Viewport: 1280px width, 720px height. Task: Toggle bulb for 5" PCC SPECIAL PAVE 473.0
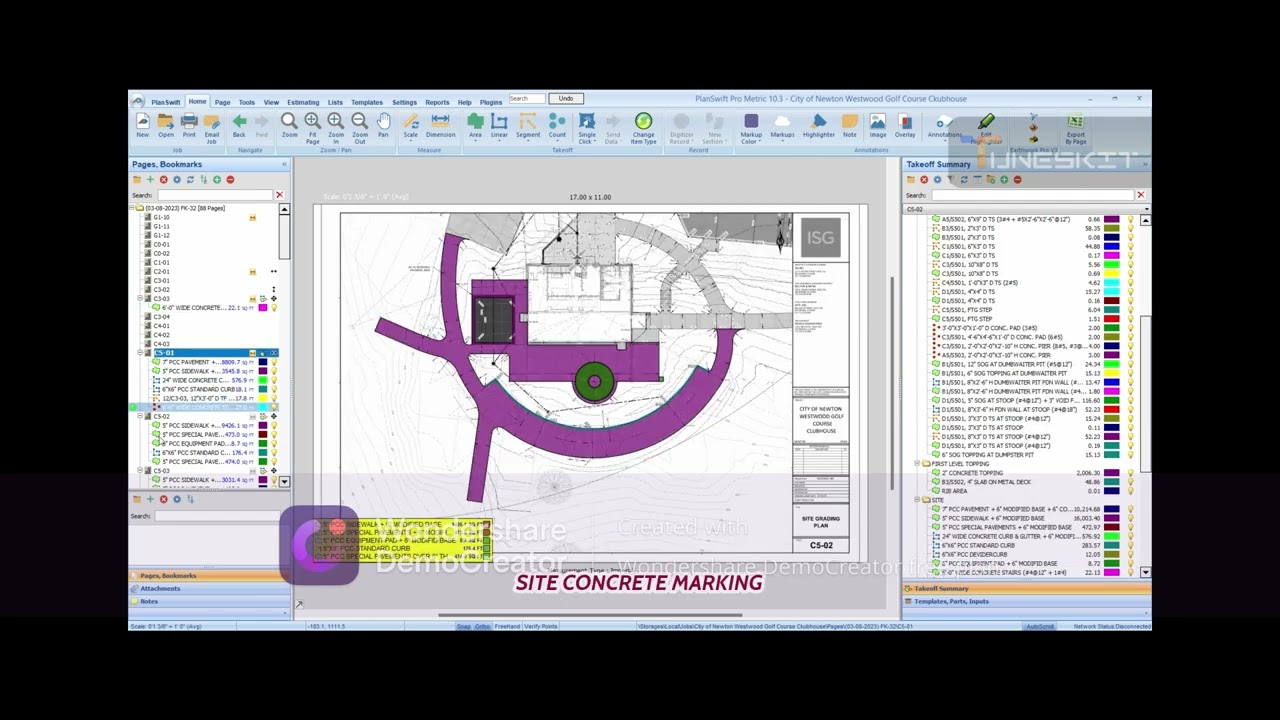[x=274, y=435]
